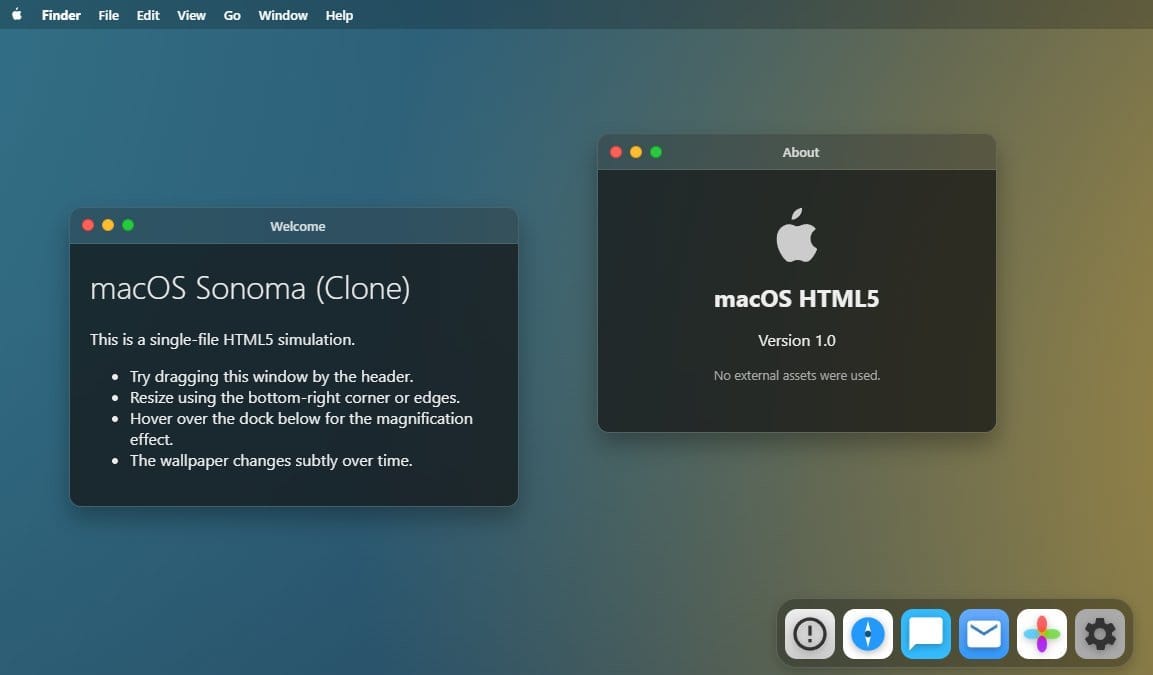Click 'Hover over the dock below' bullet

click(301, 429)
